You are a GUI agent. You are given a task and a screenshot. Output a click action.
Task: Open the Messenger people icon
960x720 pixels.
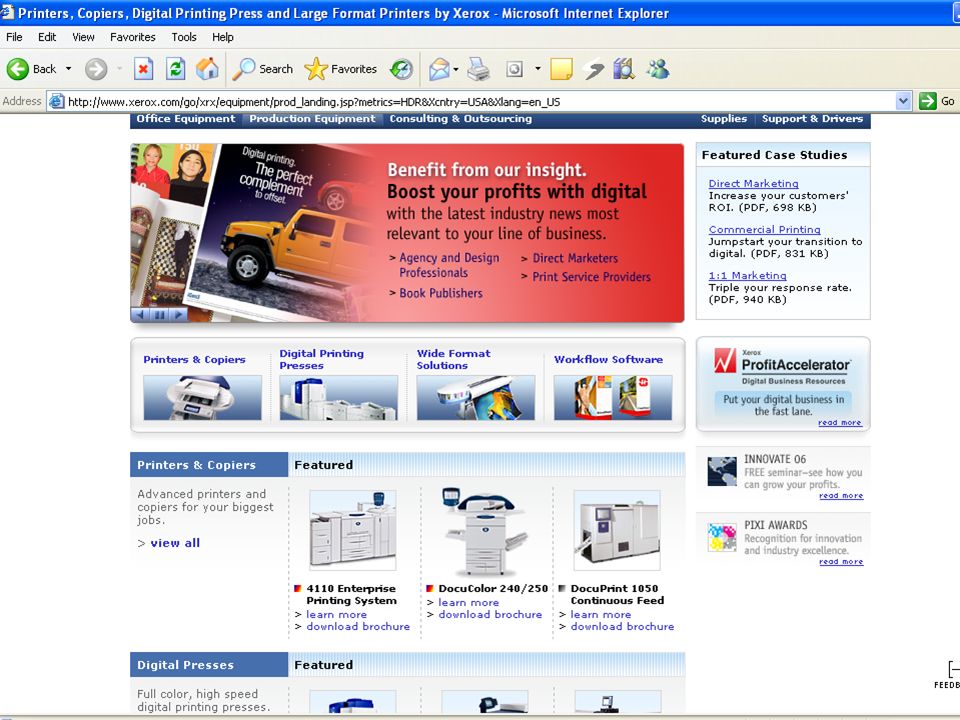(x=658, y=69)
